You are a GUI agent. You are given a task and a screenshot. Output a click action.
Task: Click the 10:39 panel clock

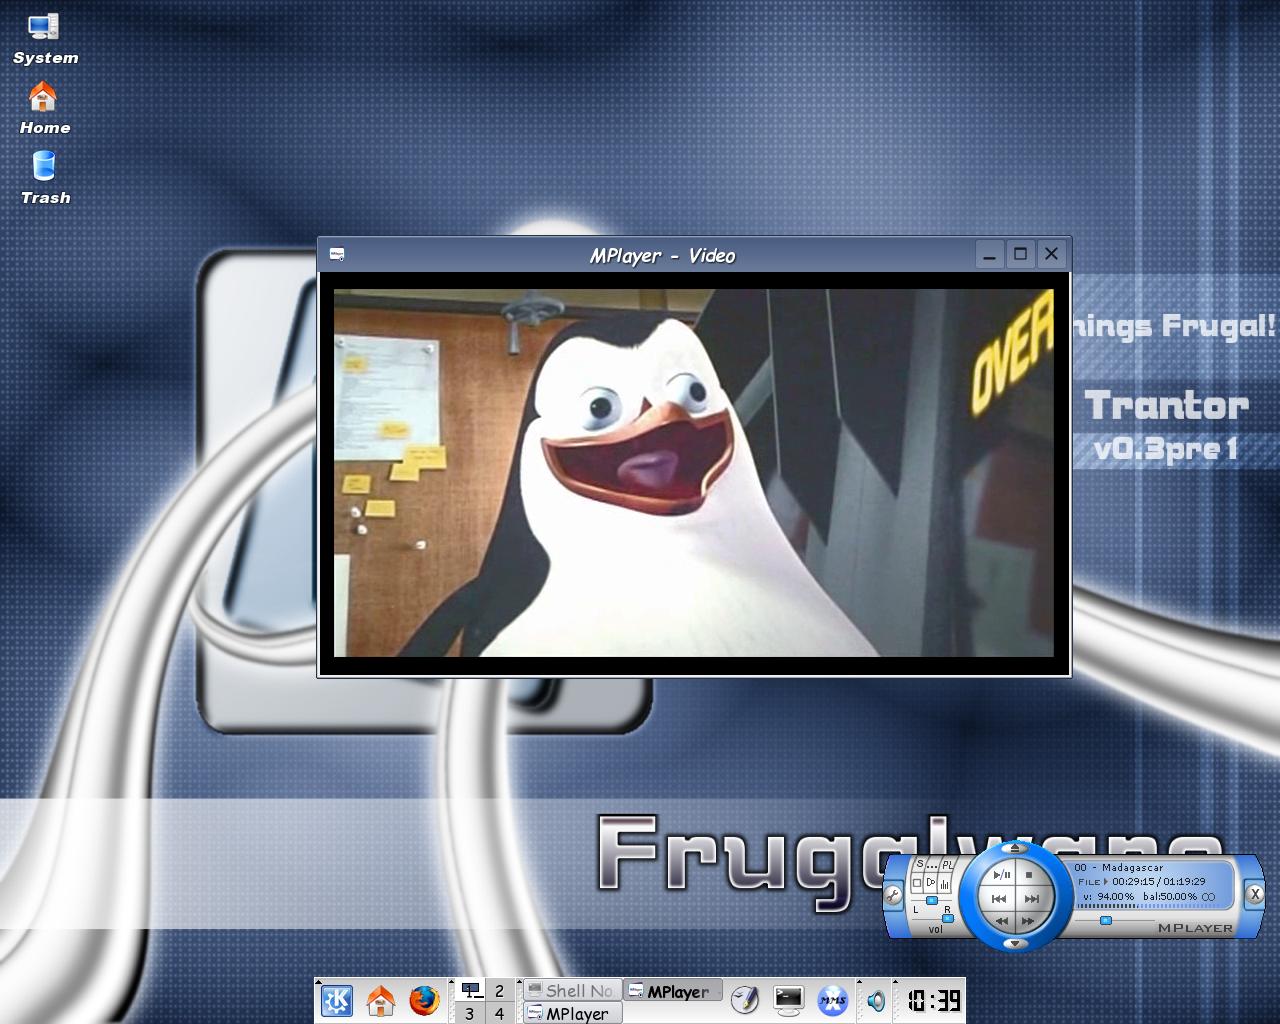(934, 1000)
